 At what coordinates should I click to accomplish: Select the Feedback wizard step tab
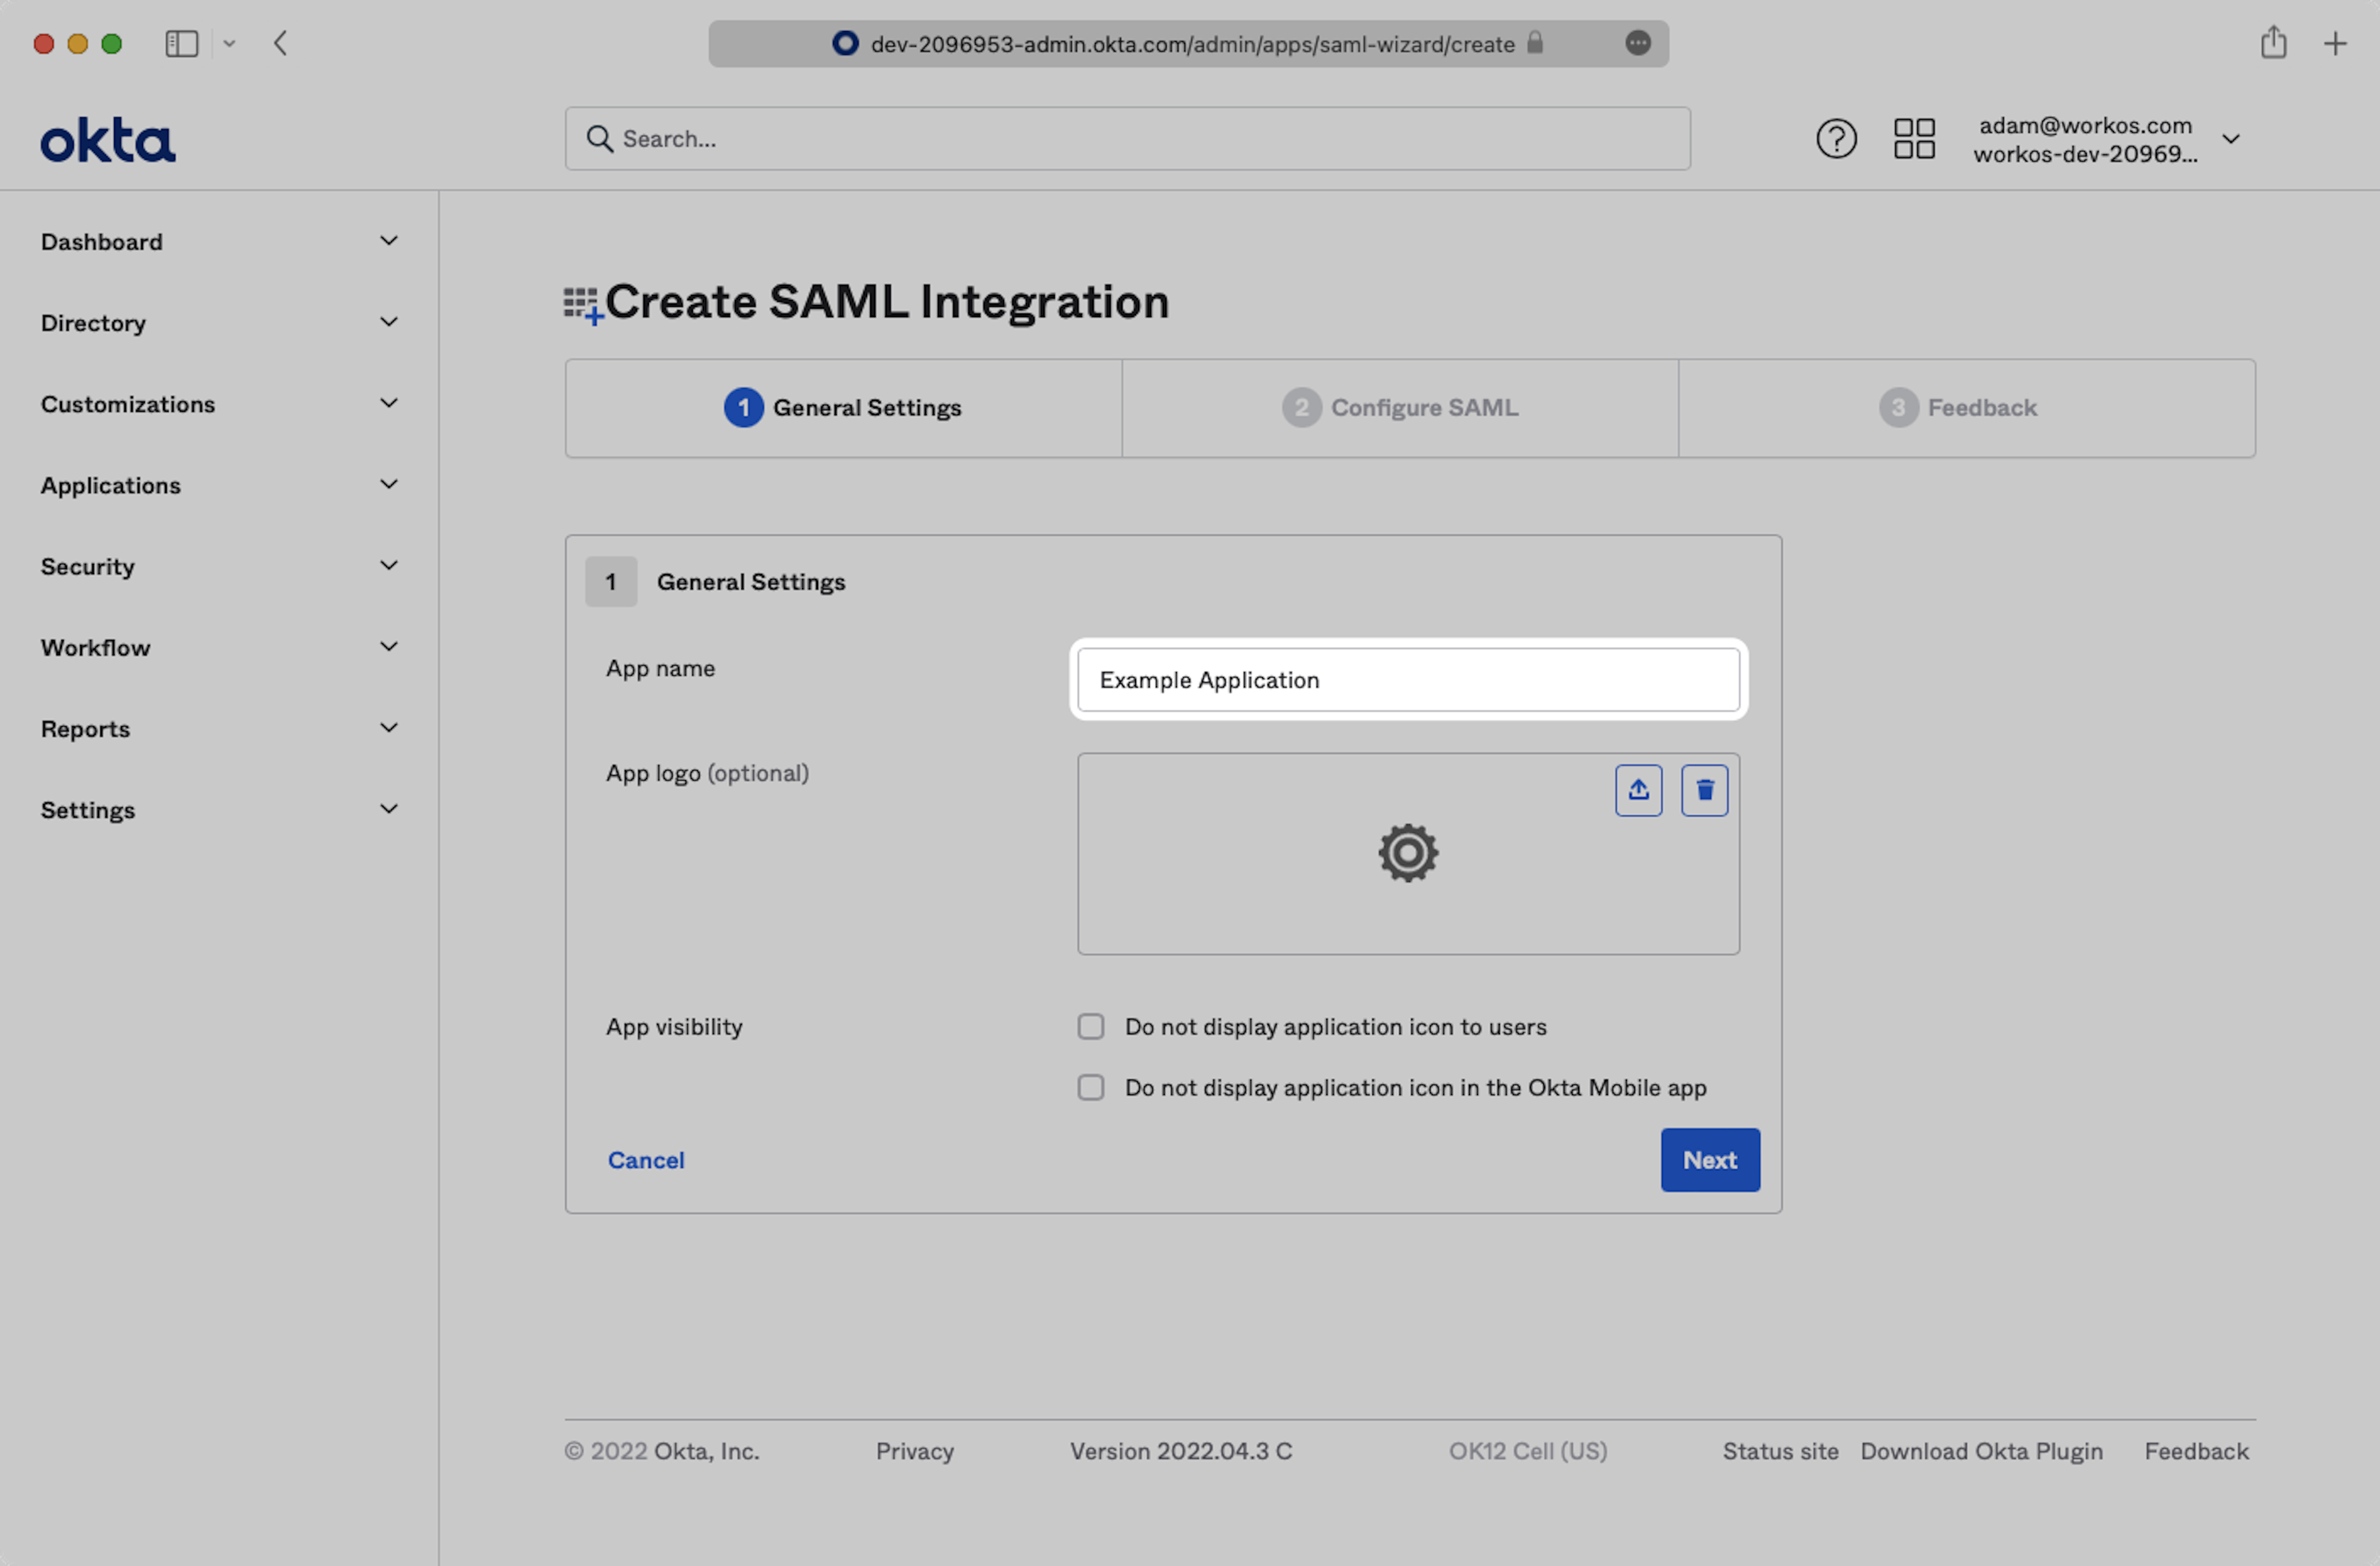1958,408
